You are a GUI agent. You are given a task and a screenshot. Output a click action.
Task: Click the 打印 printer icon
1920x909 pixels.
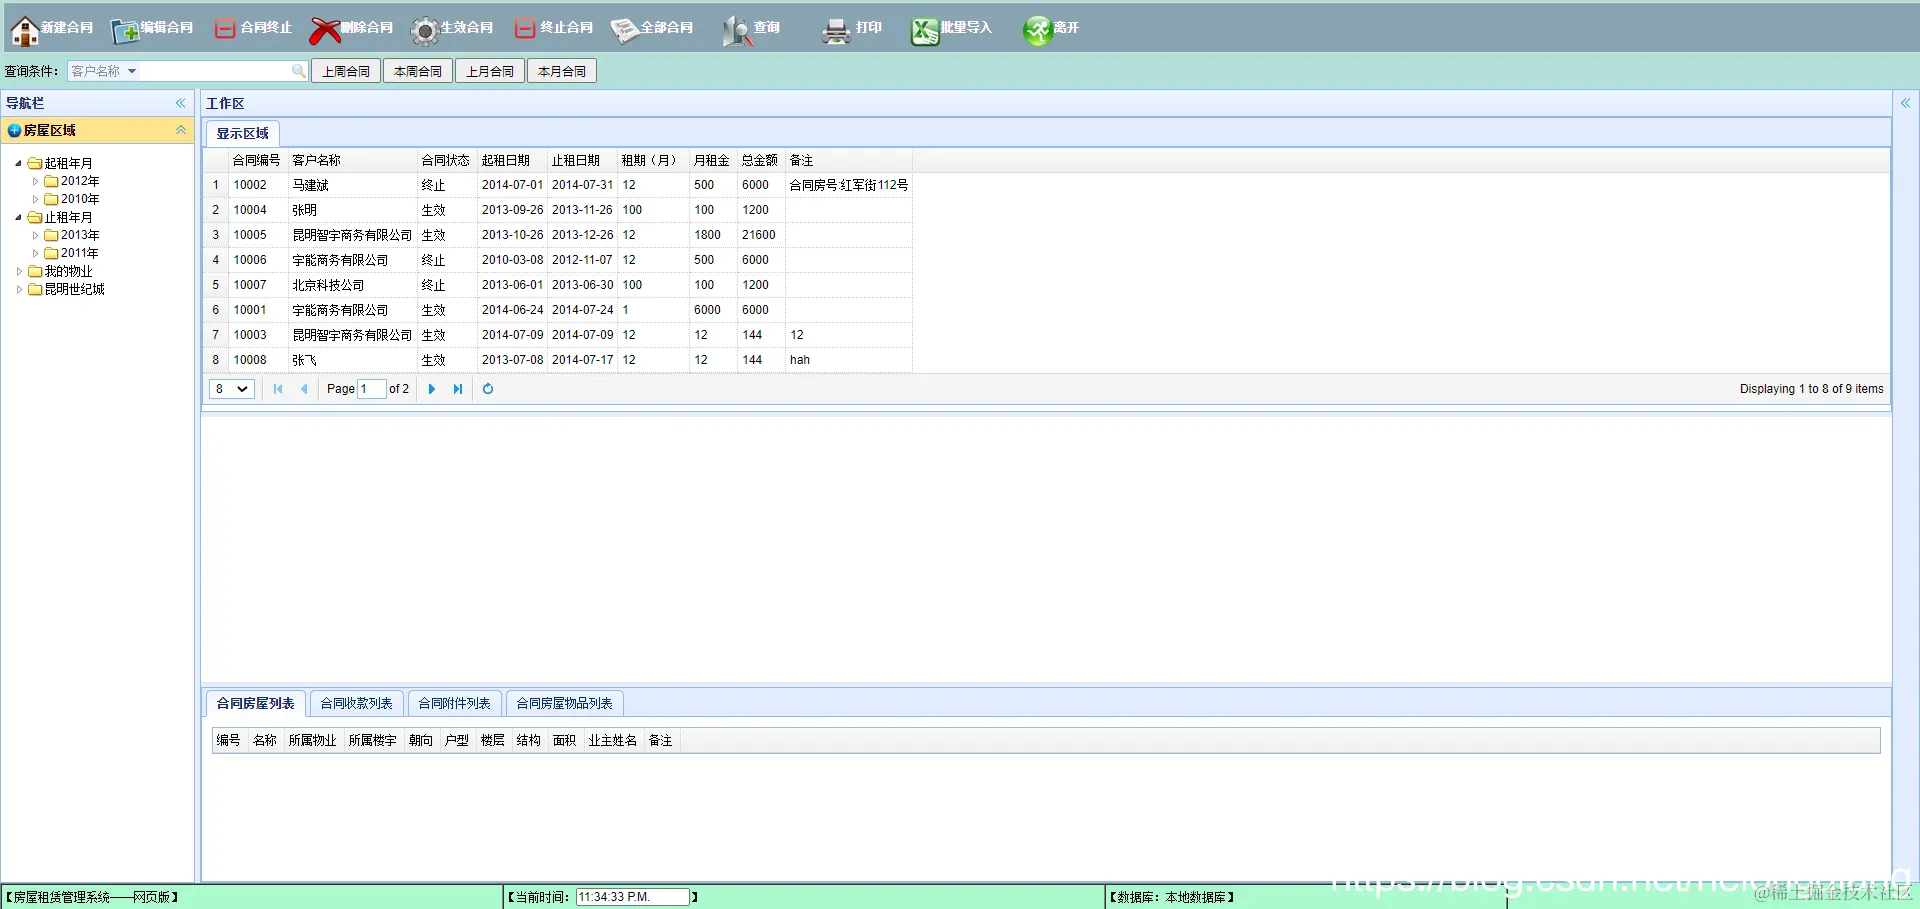click(x=835, y=31)
